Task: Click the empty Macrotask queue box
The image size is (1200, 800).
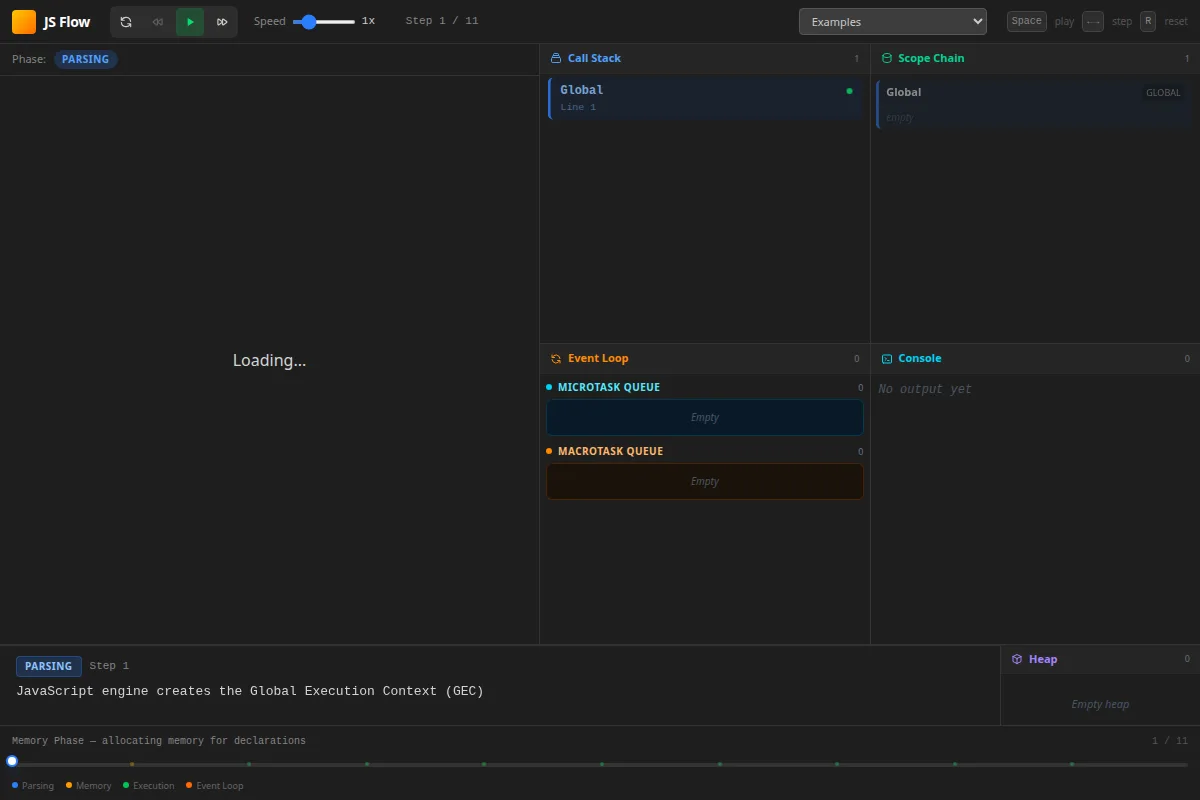Action: (705, 482)
